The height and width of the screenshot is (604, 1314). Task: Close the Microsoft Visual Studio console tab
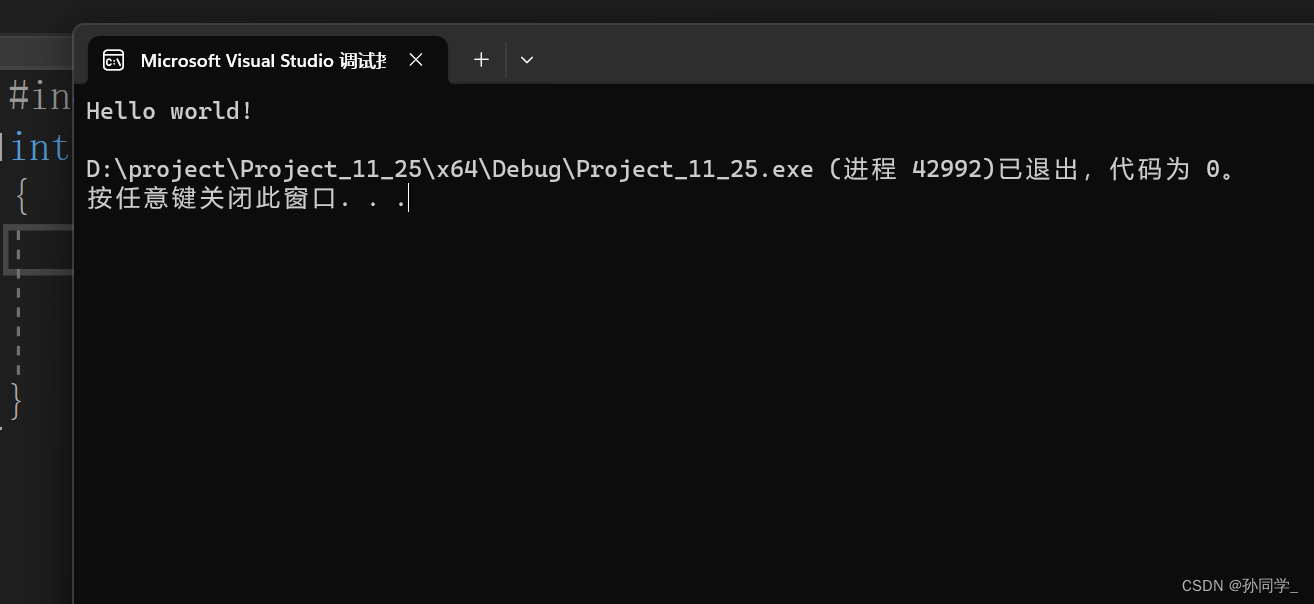[416, 60]
